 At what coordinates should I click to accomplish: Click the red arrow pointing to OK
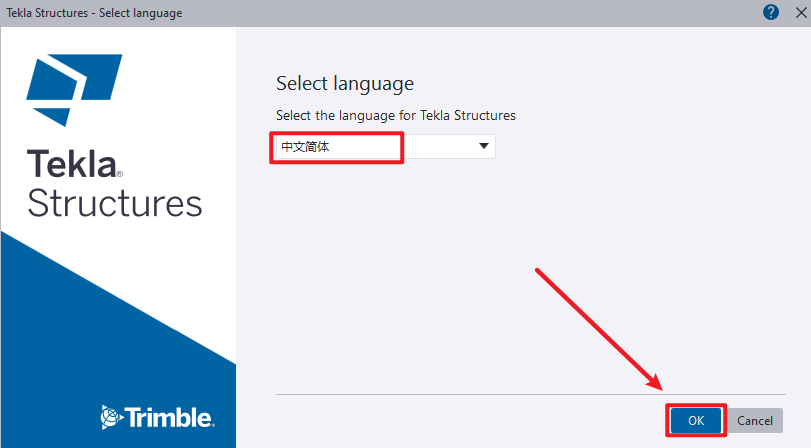click(599, 329)
